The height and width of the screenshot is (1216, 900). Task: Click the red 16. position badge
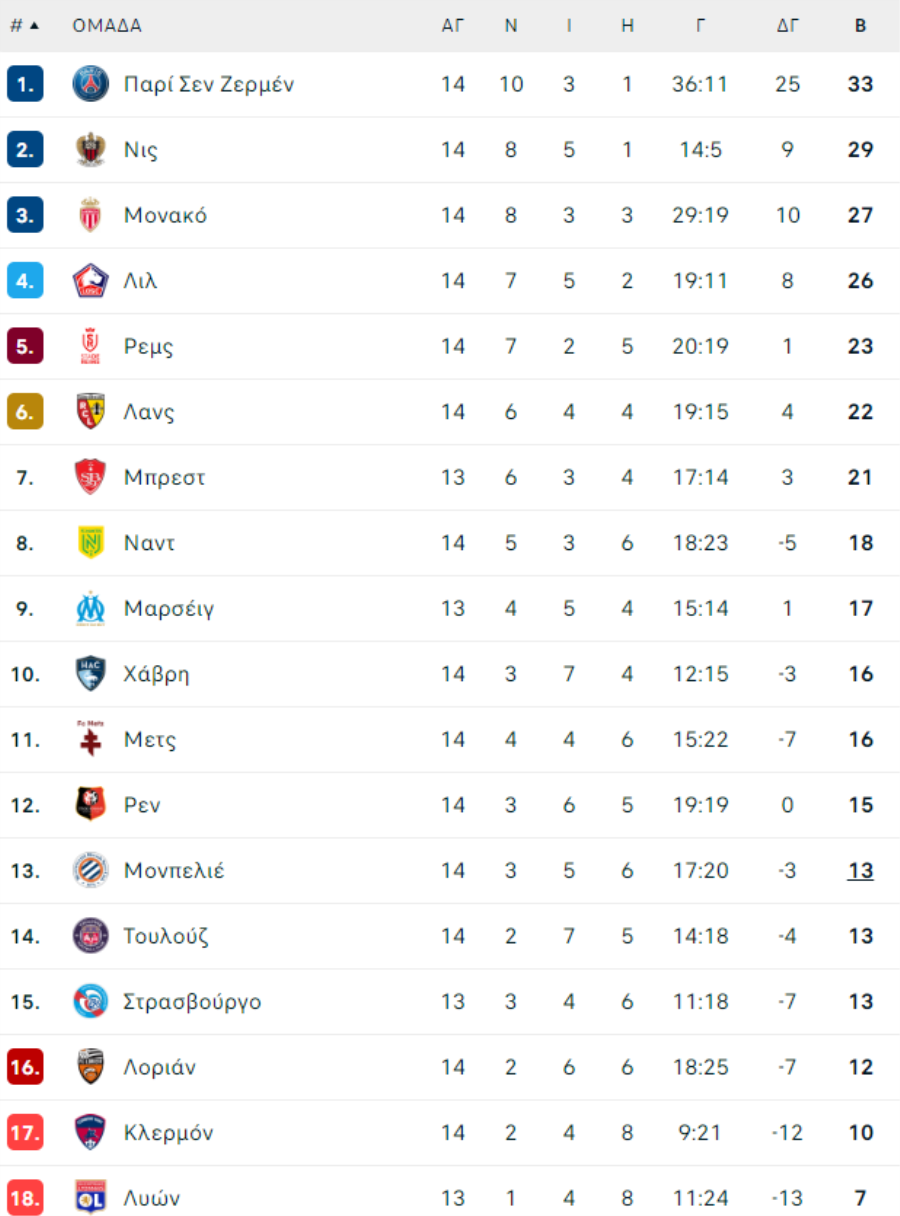tap(25, 1067)
